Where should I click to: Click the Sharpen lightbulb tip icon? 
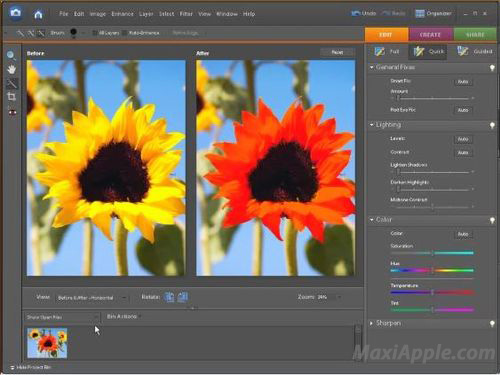[492, 324]
